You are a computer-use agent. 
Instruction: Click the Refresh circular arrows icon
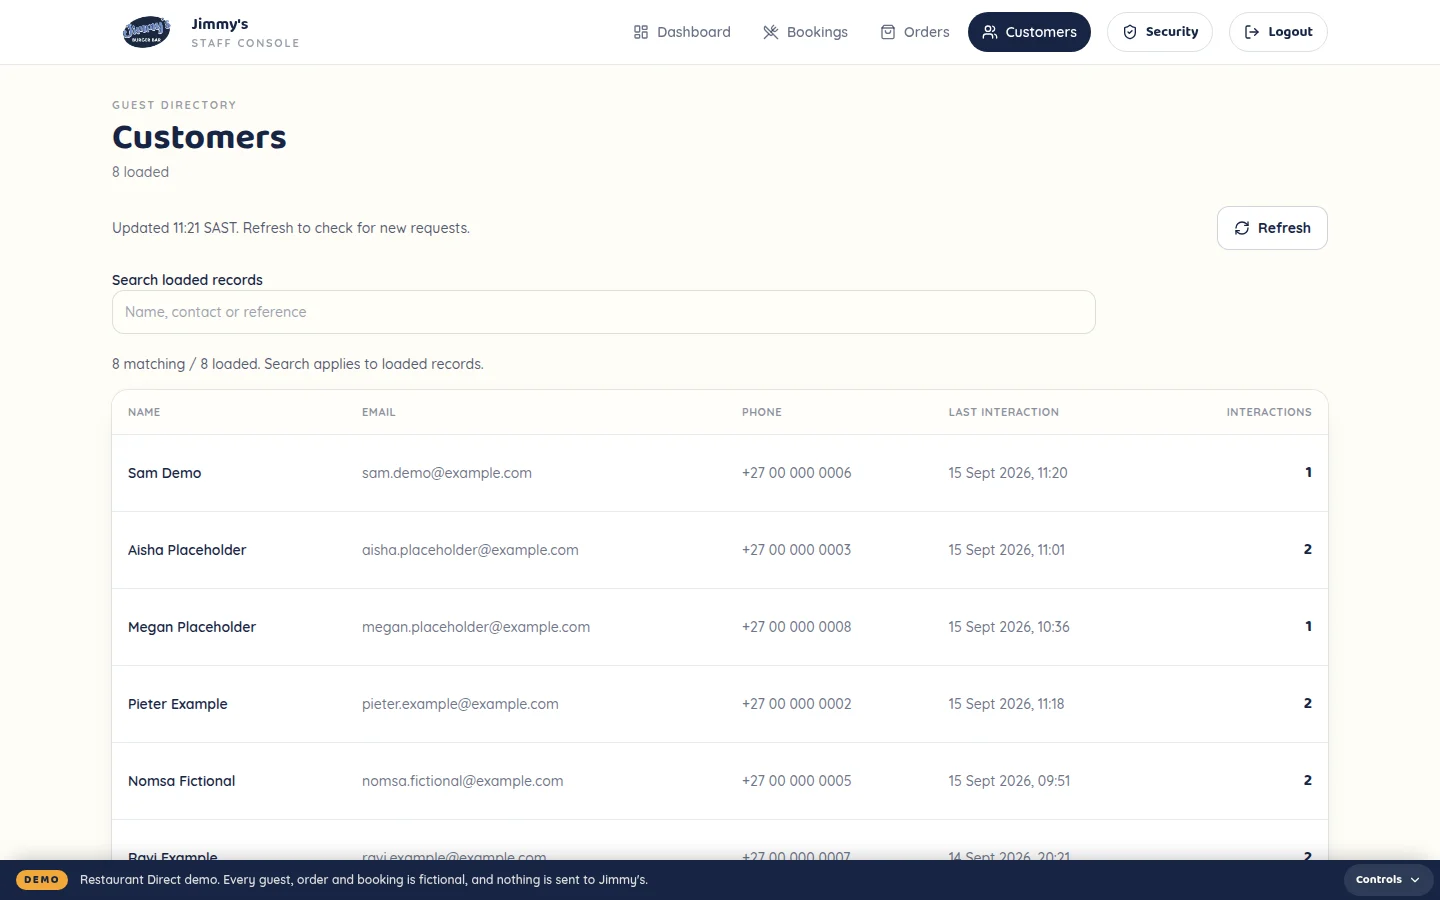[x=1242, y=228]
